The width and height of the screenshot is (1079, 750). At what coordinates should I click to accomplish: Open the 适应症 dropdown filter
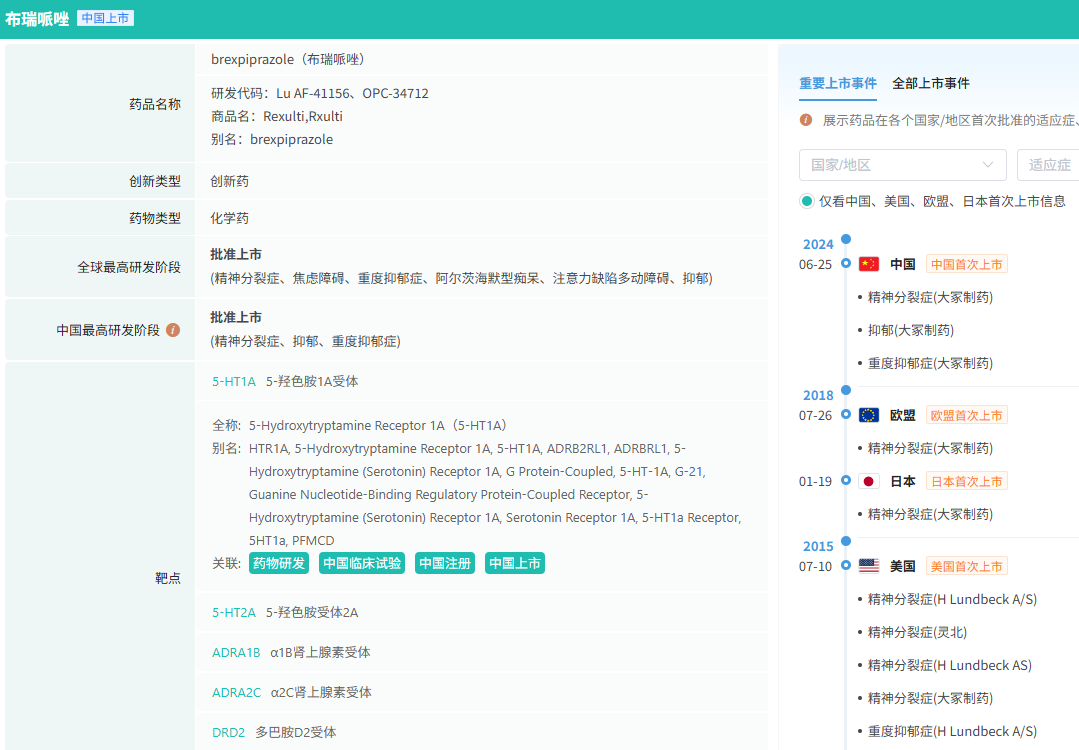click(x=1047, y=165)
